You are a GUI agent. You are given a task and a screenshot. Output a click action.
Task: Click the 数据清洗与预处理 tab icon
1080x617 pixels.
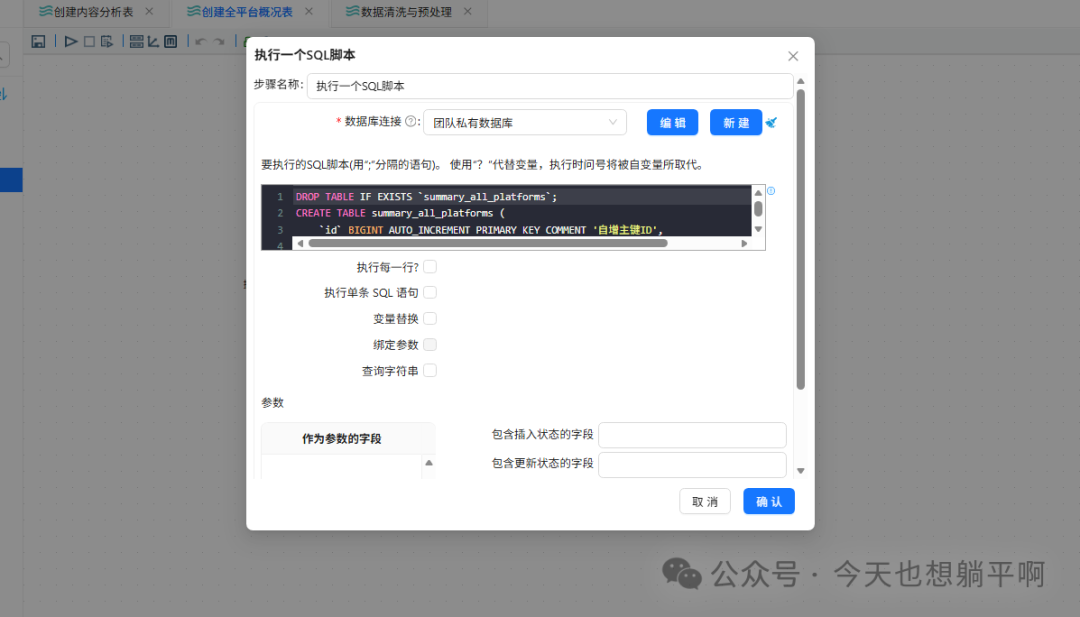(352, 11)
